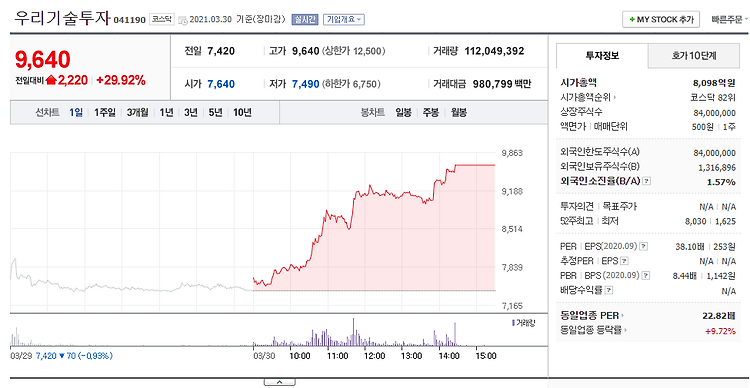The width and height of the screenshot is (750, 388).
Task: Show the 주봉 candle chart
Action: [431, 113]
